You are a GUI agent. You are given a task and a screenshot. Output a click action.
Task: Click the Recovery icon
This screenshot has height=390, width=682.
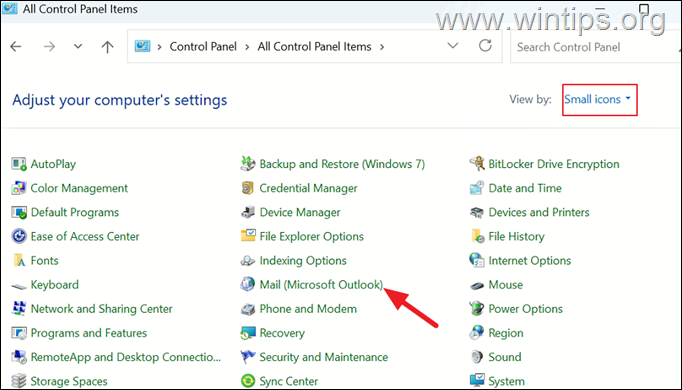(247, 333)
